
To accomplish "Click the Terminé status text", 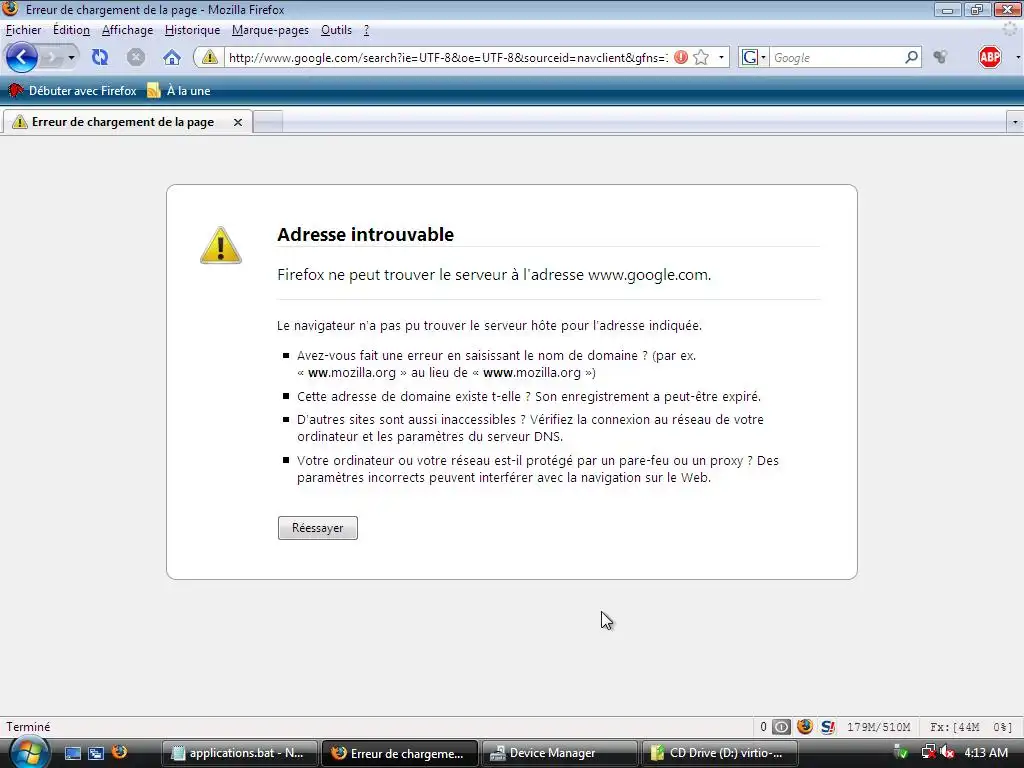I will click(28, 727).
